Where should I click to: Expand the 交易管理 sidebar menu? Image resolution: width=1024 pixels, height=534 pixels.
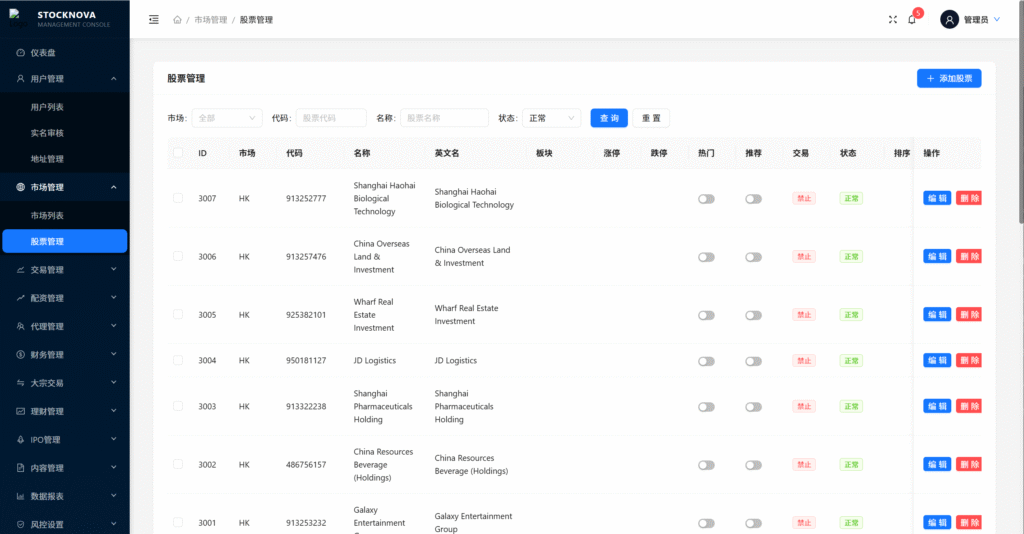coord(64,270)
